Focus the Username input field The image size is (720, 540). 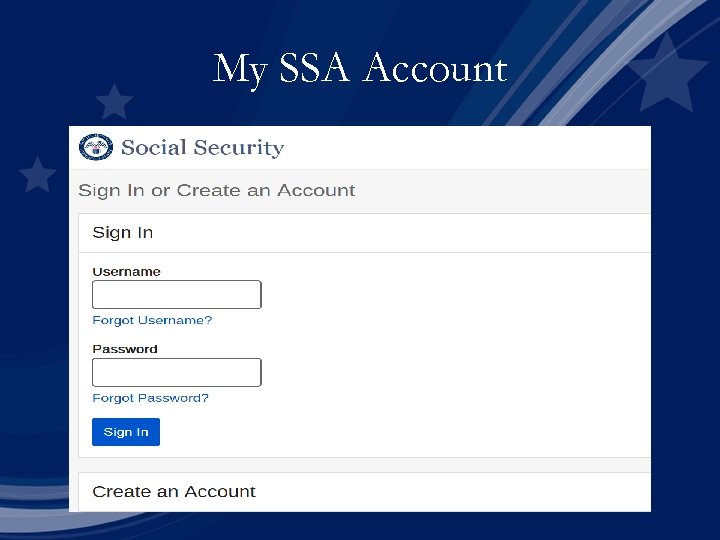click(x=176, y=295)
